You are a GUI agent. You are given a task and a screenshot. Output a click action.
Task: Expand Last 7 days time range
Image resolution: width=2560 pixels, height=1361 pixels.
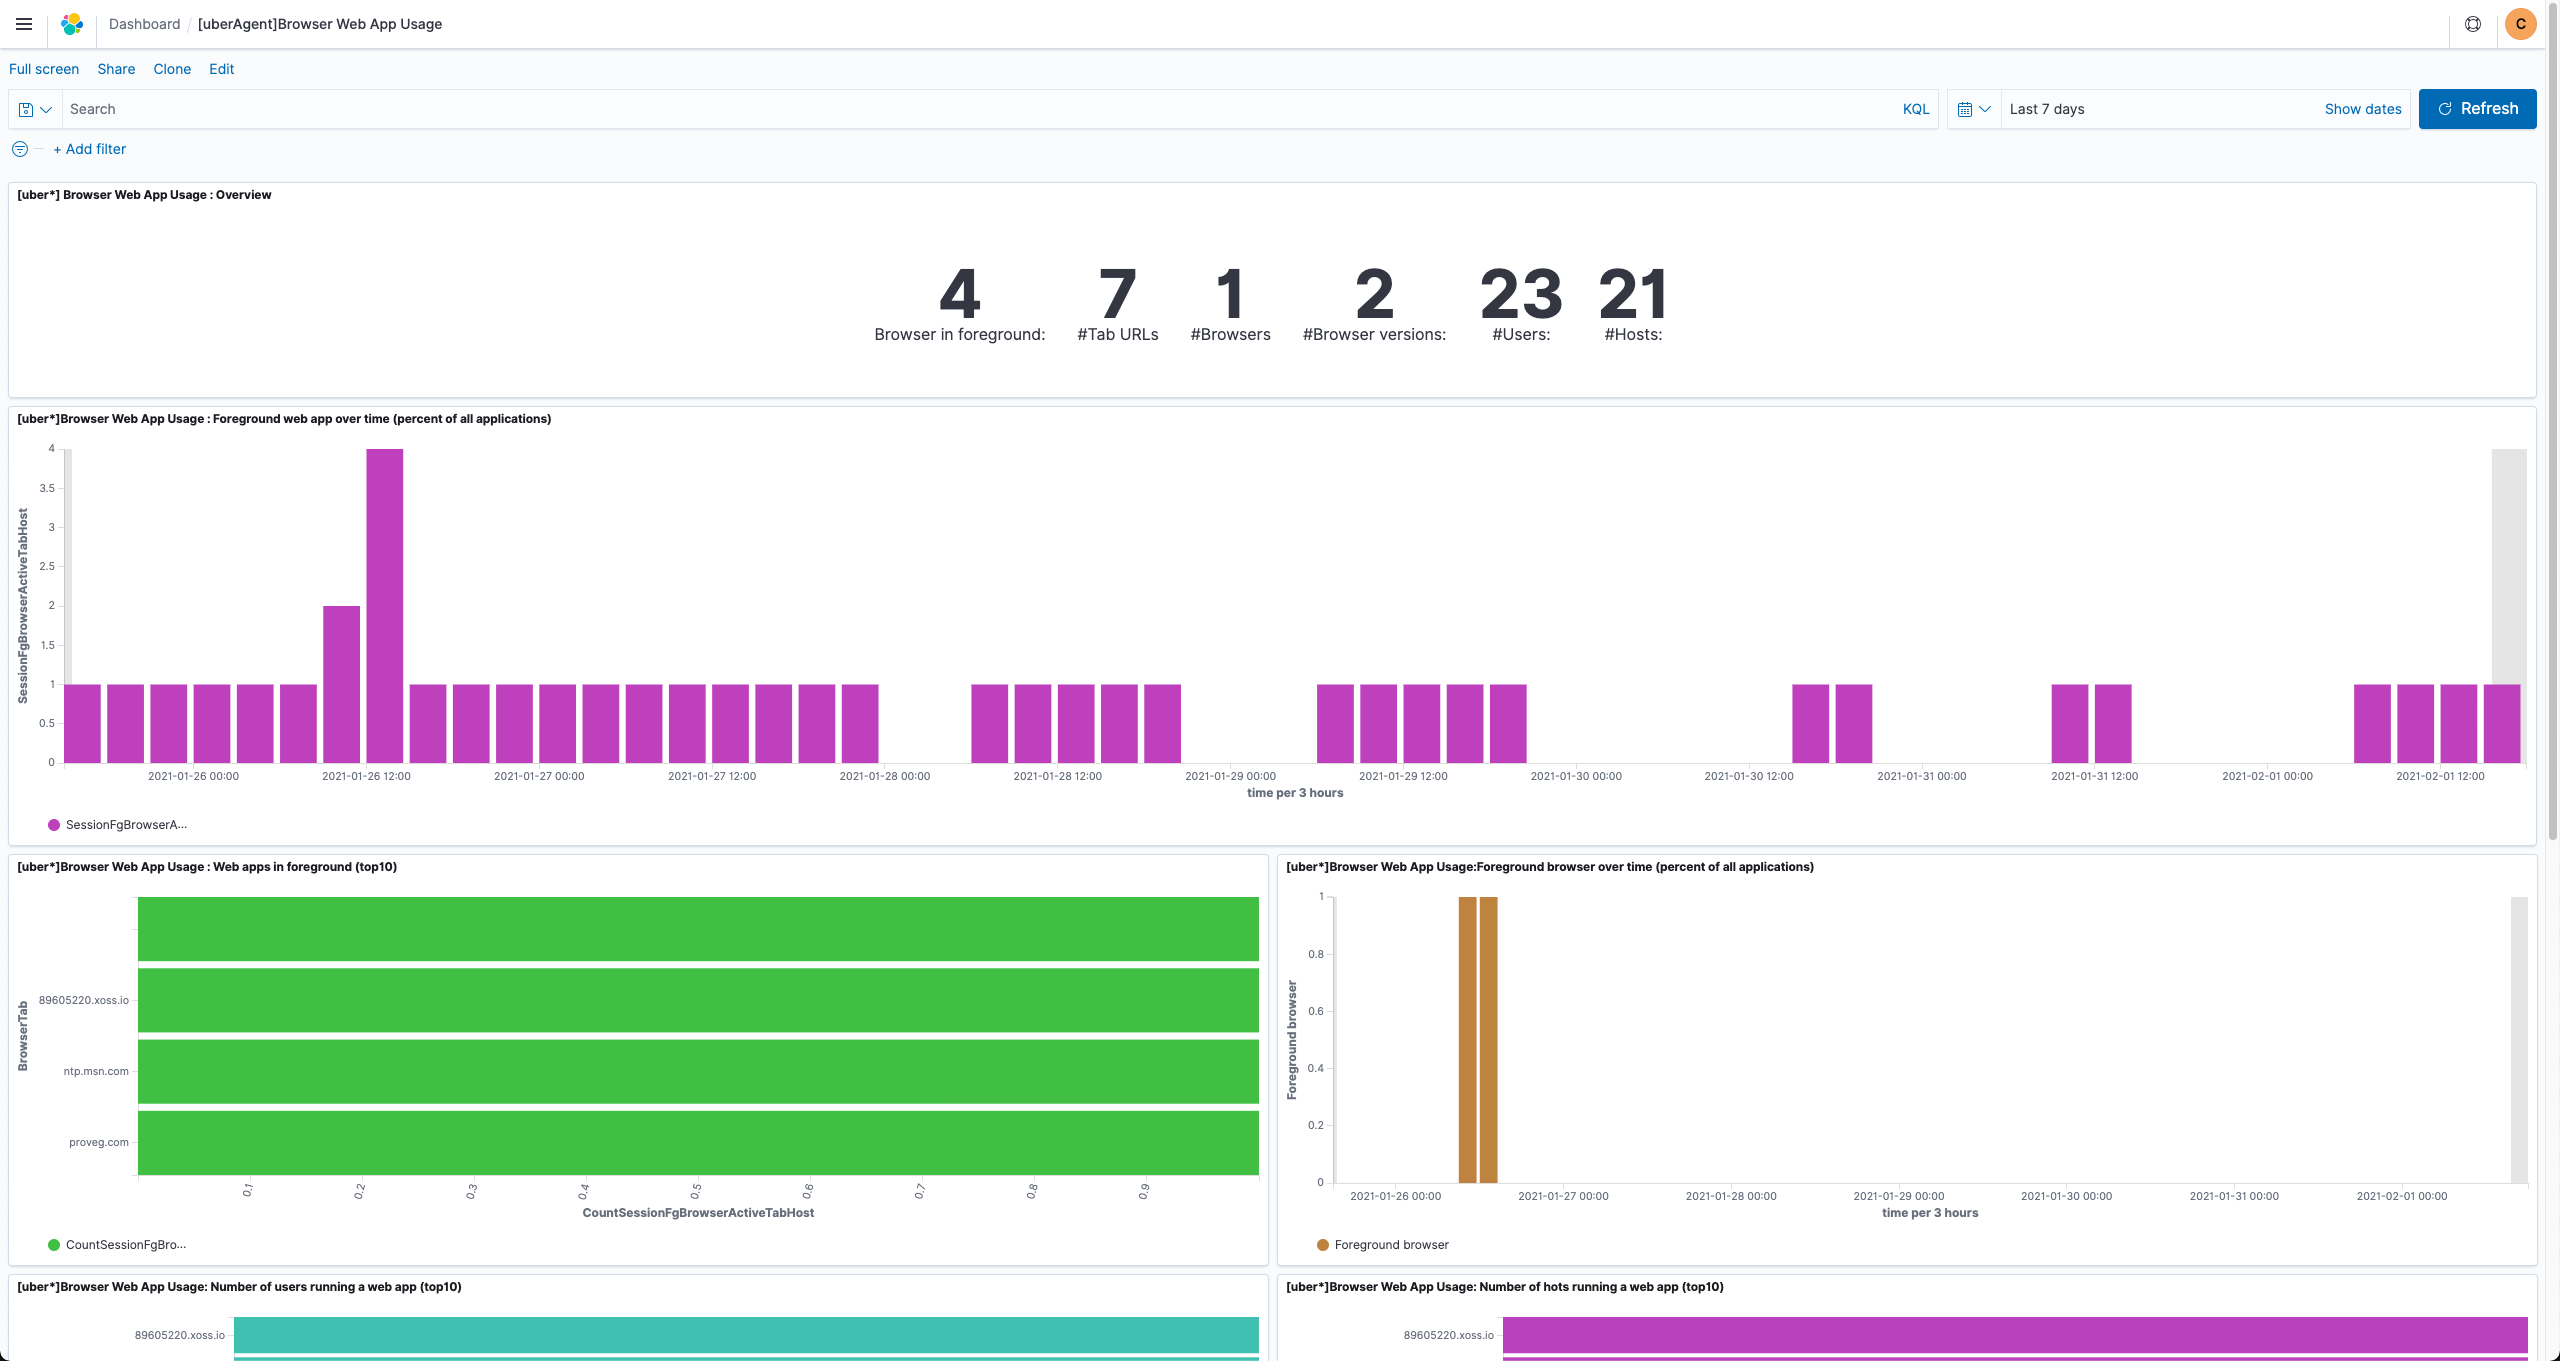(2047, 109)
